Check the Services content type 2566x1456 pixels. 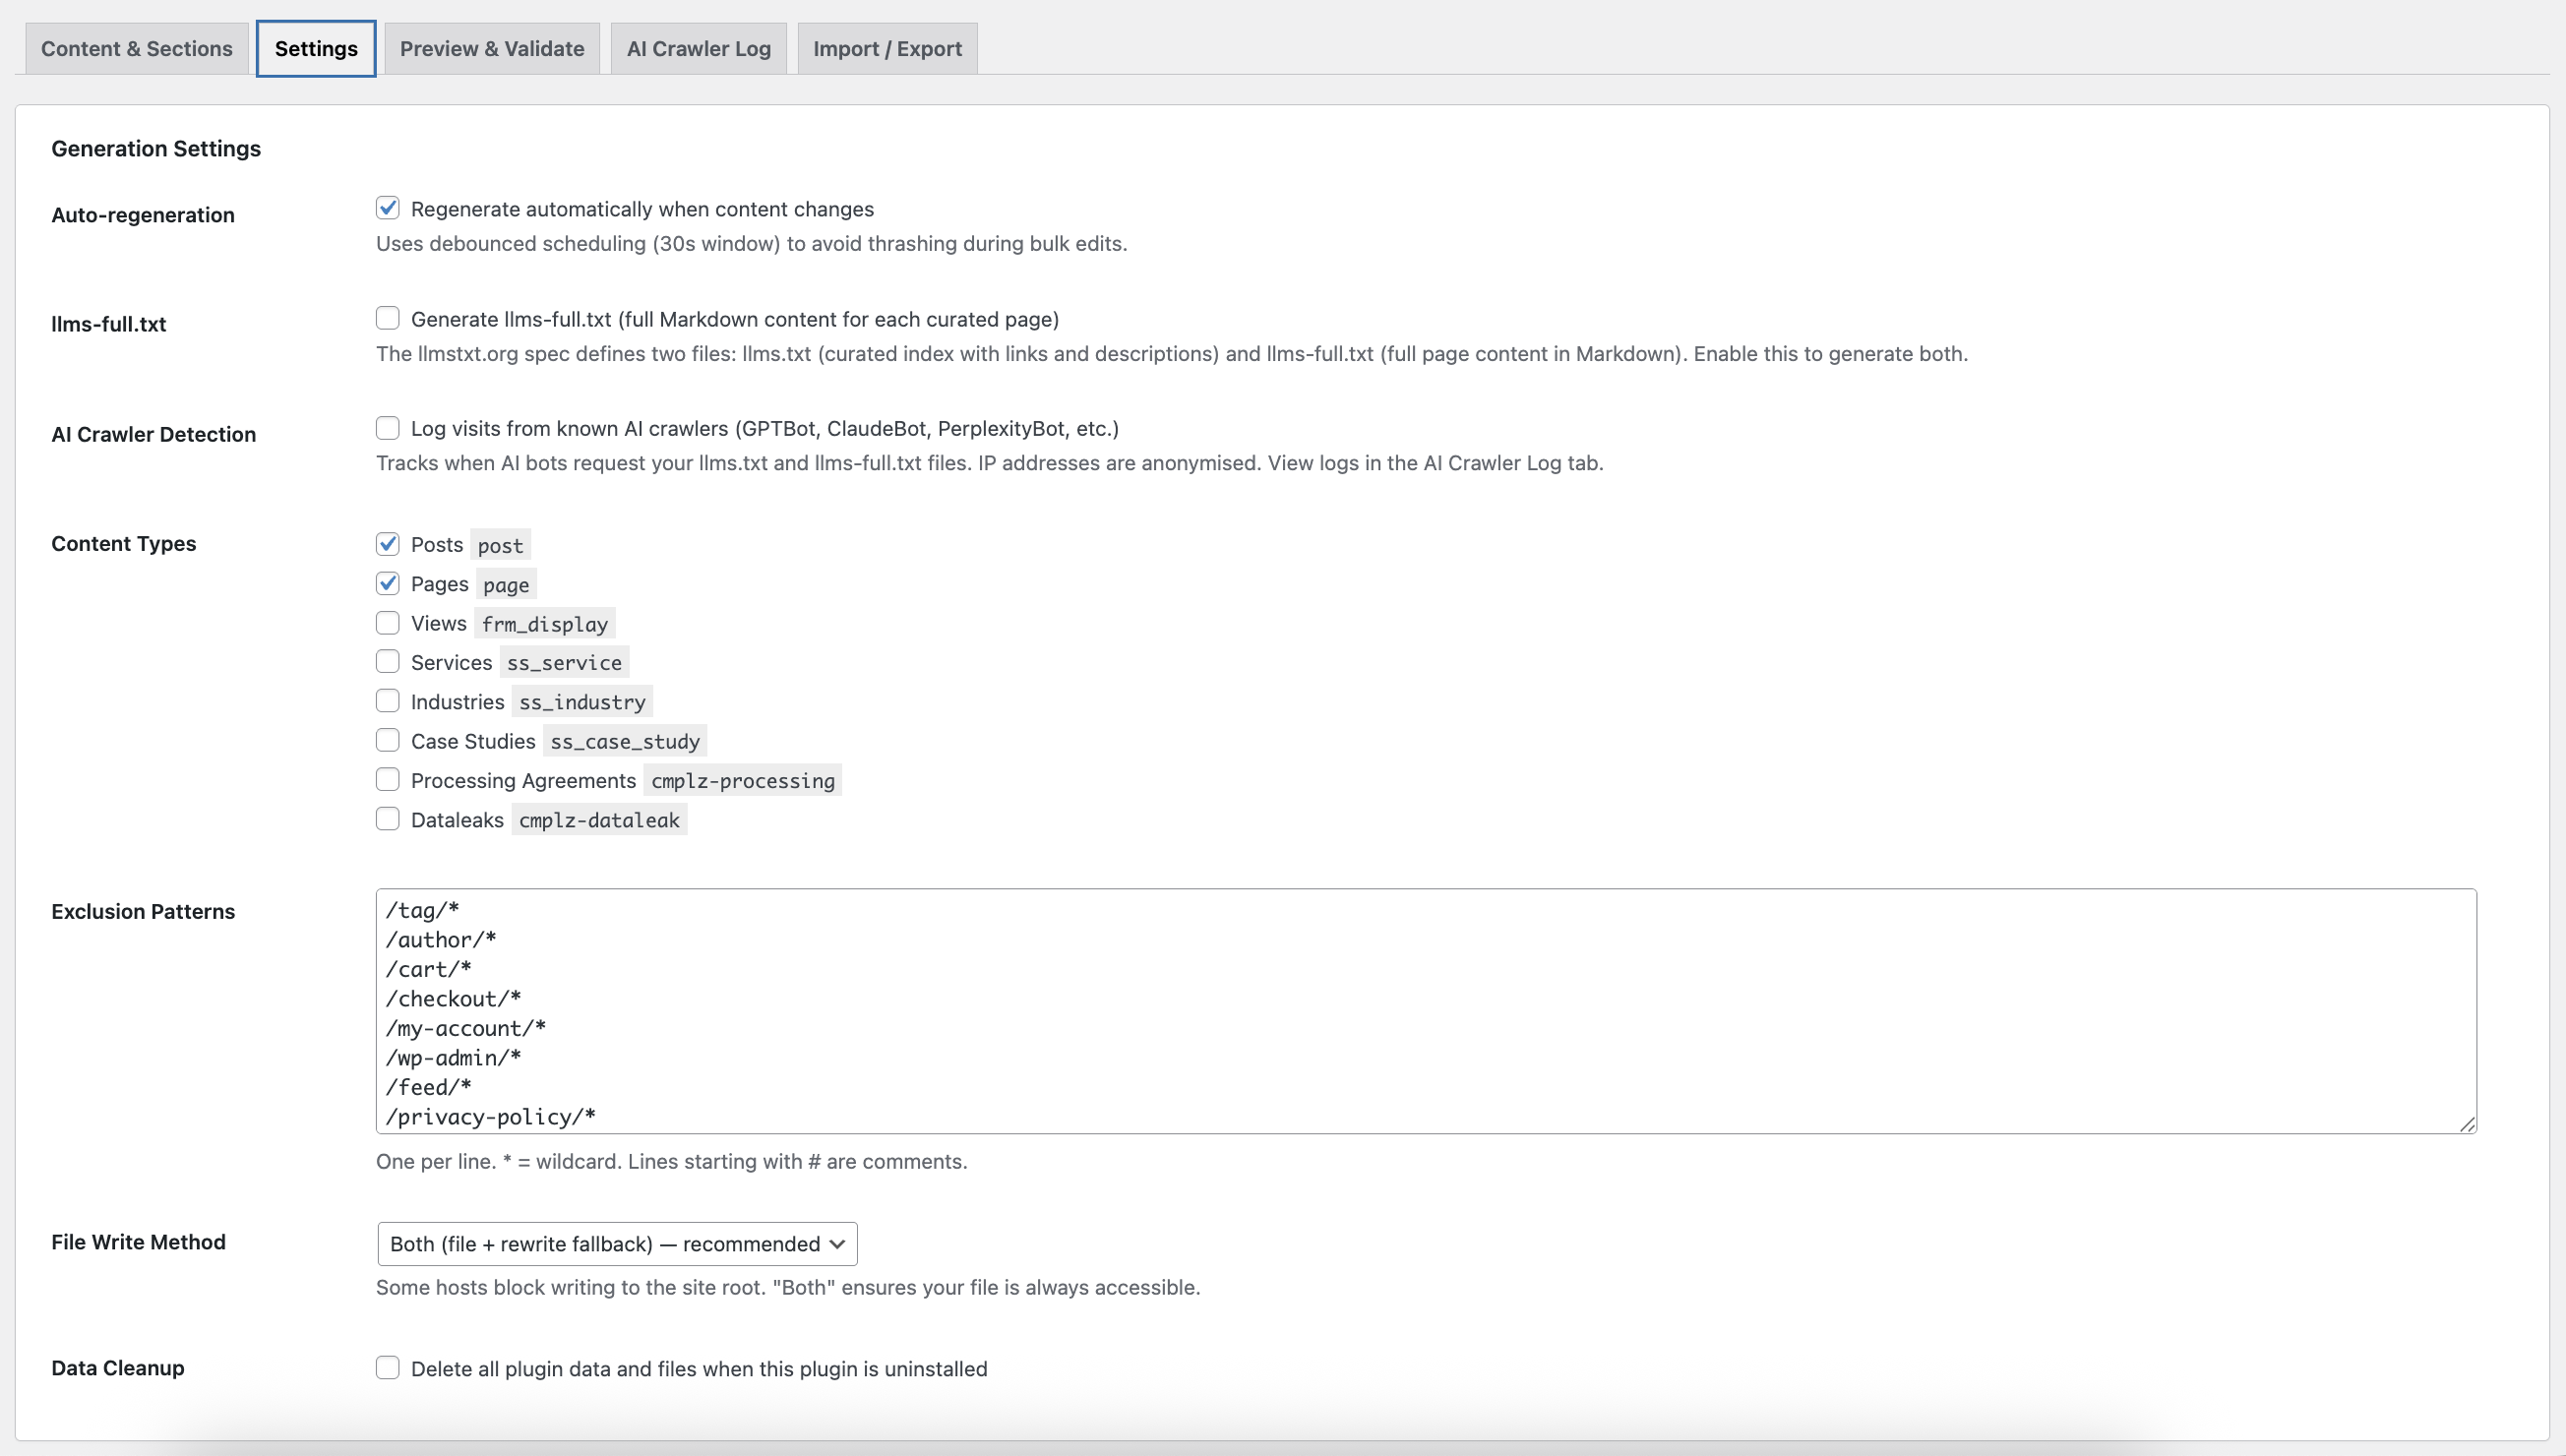(388, 661)
